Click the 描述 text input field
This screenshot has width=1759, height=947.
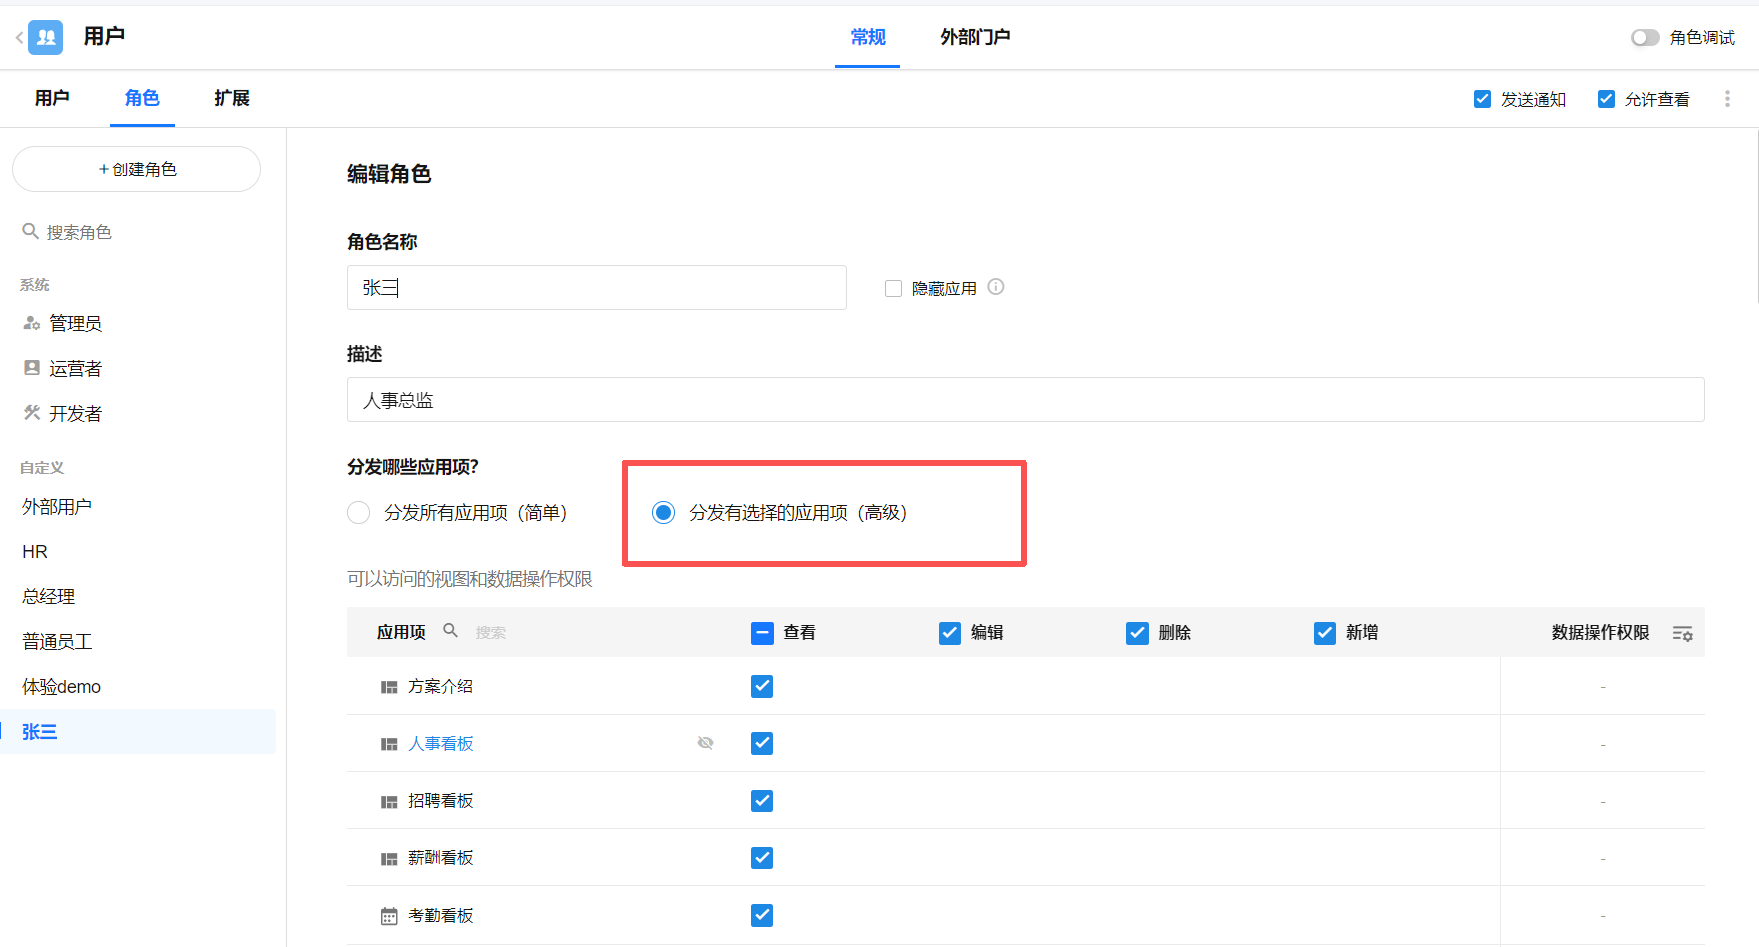pyautogui.click(x=1025, y=400)
